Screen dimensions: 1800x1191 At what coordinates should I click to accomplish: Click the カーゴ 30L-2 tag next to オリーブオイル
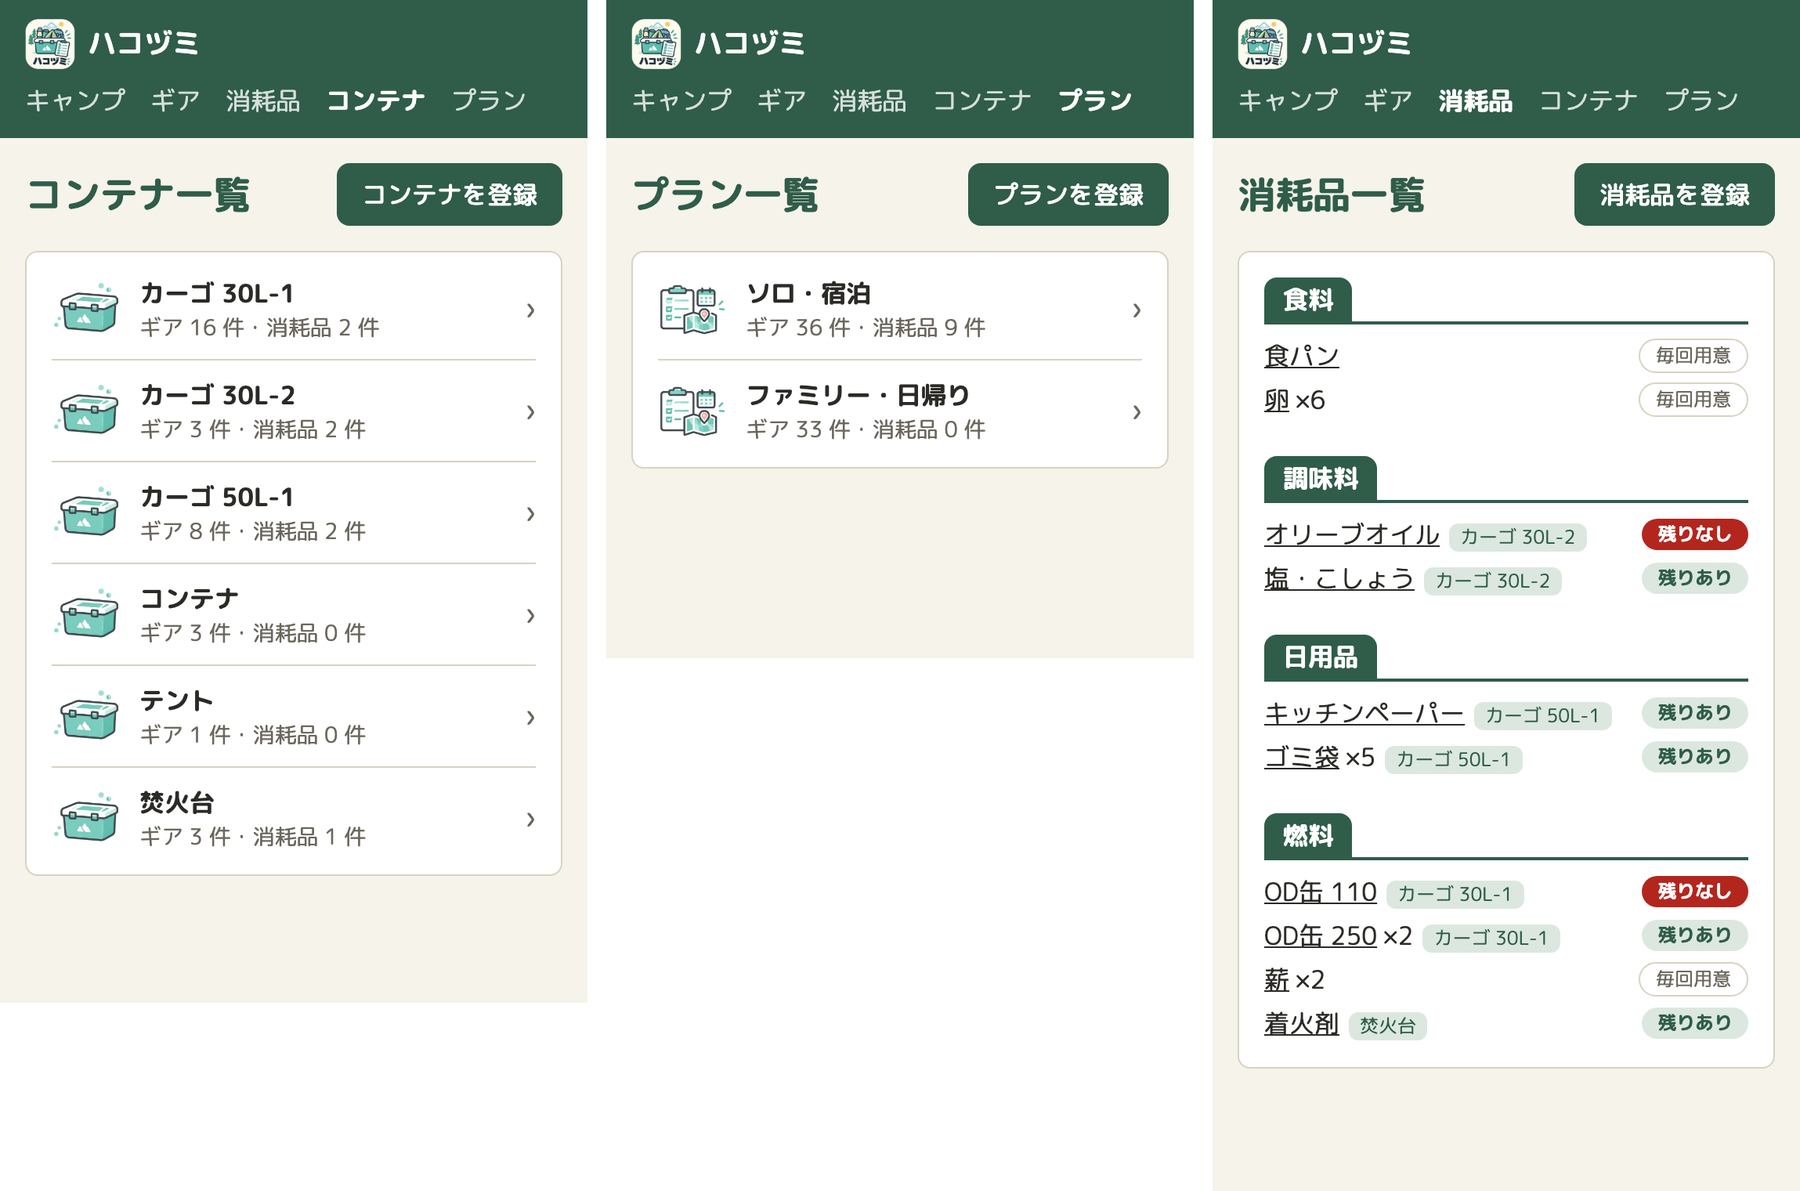click(1517, 537)
